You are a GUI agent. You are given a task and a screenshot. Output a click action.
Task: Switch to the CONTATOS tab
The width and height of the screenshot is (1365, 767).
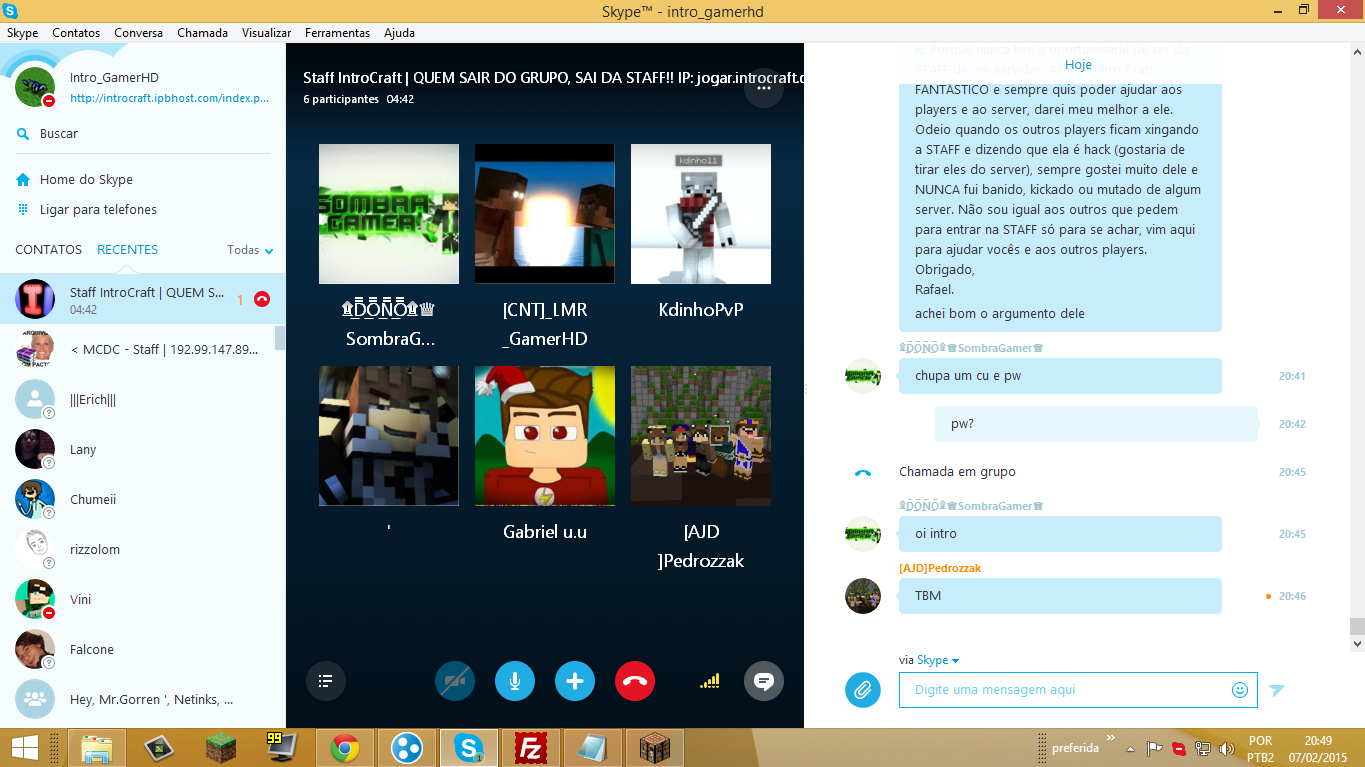pyautogui.click(x=49, y=250)
